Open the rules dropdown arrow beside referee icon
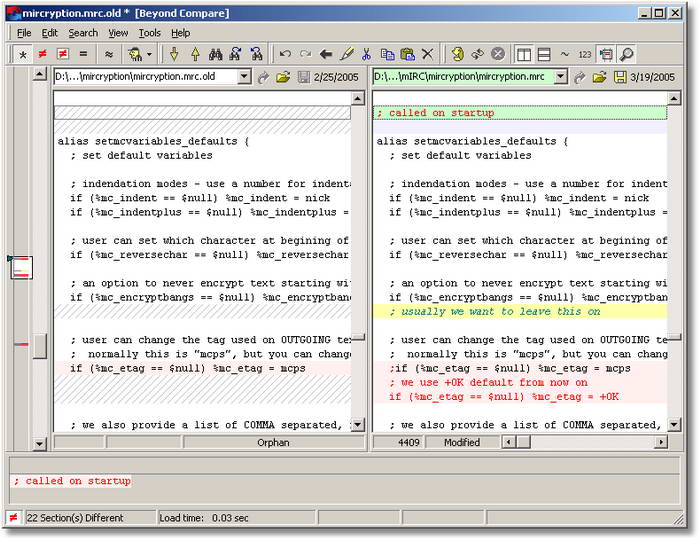This screenshot has width=700, height=541. (x=149, y=54)
